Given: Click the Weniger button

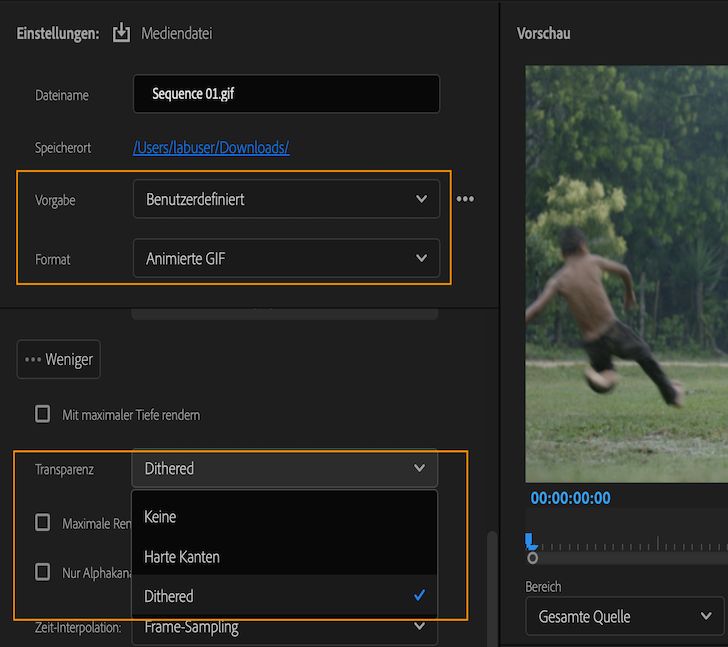Looking at the screenshot, I should click(58, 359).
